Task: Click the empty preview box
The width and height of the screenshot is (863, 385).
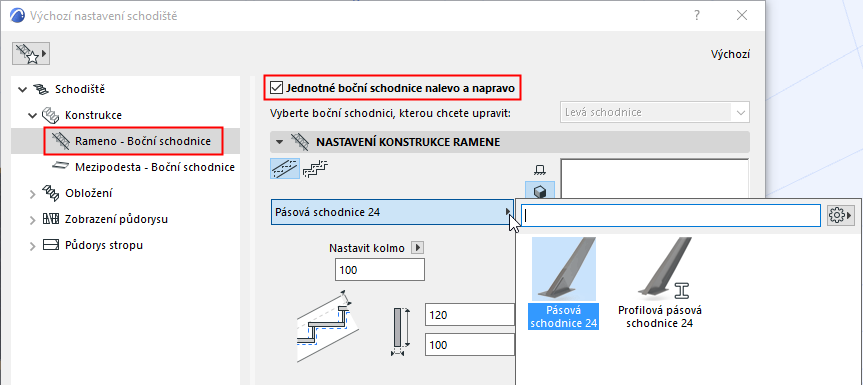Action: coord(654,178)
